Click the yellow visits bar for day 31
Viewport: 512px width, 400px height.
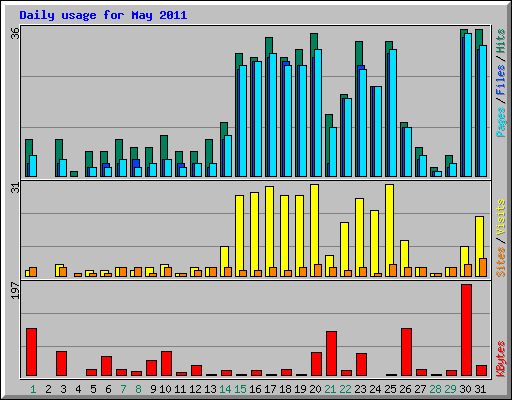coord(479,237)
